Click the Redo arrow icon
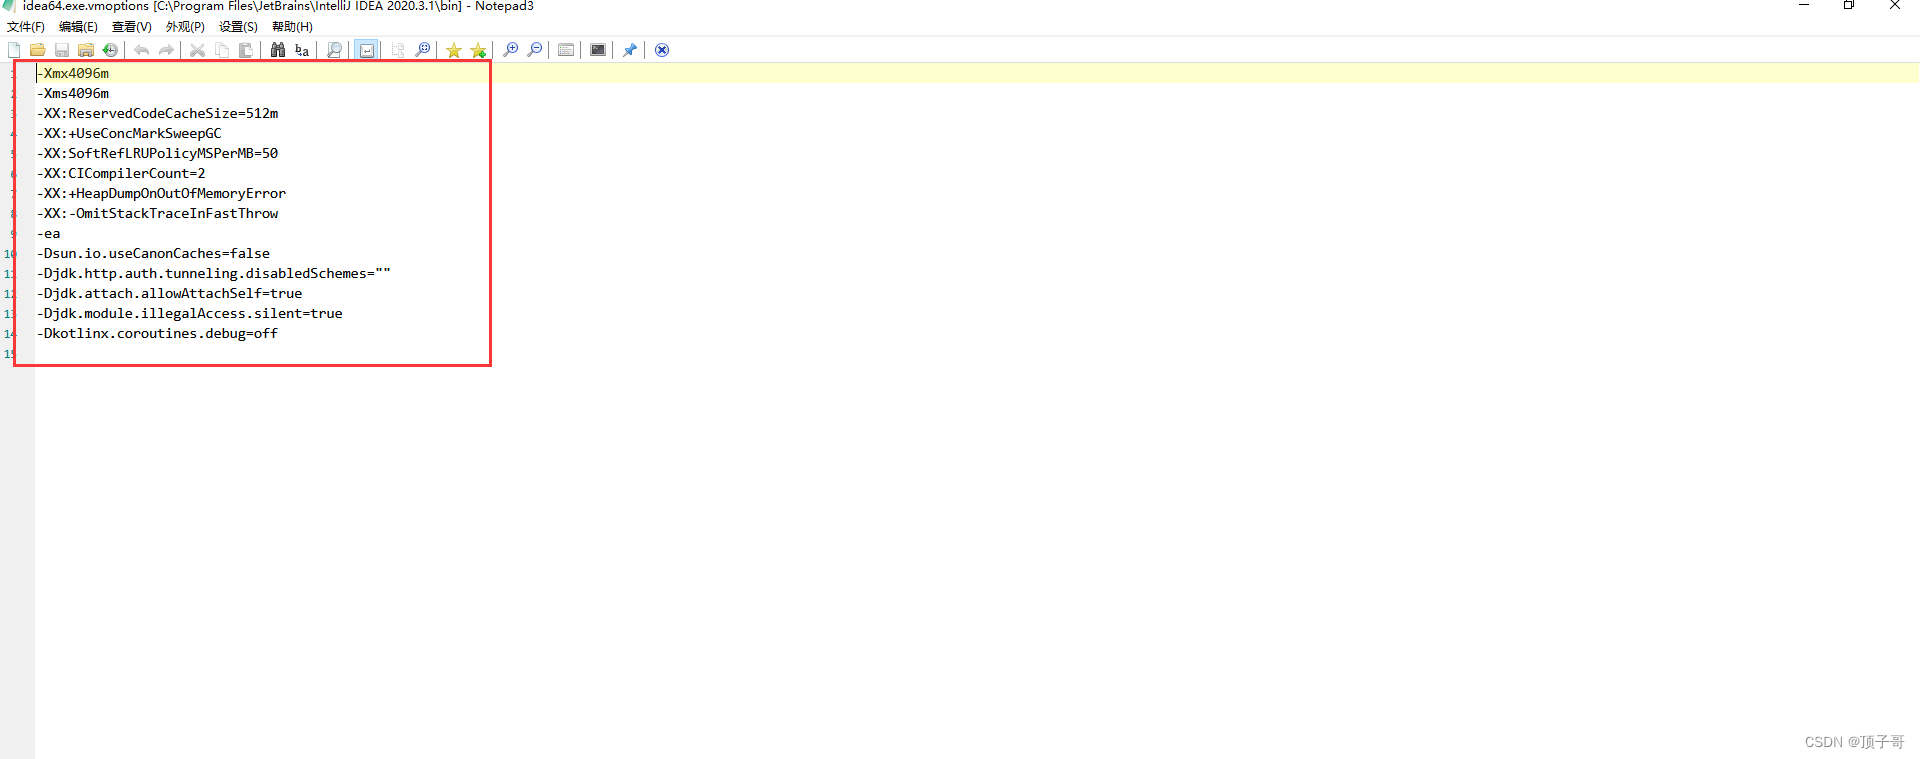Viewport: 1920px width, 759px height. click(x=166, y=50)
